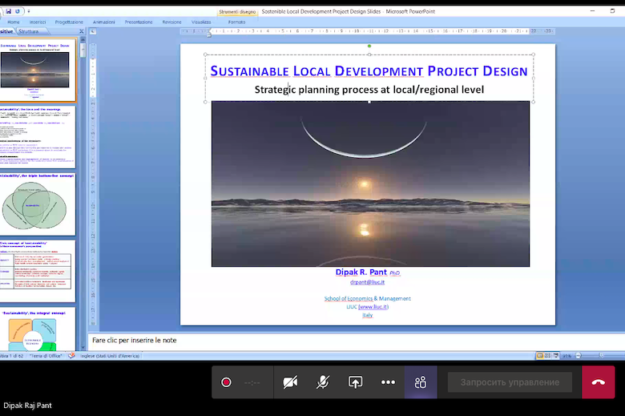Open the Formato ribbon tab
Image resolution: width=625 pixels, height=416 pixels.
click(x=237, y=21)
